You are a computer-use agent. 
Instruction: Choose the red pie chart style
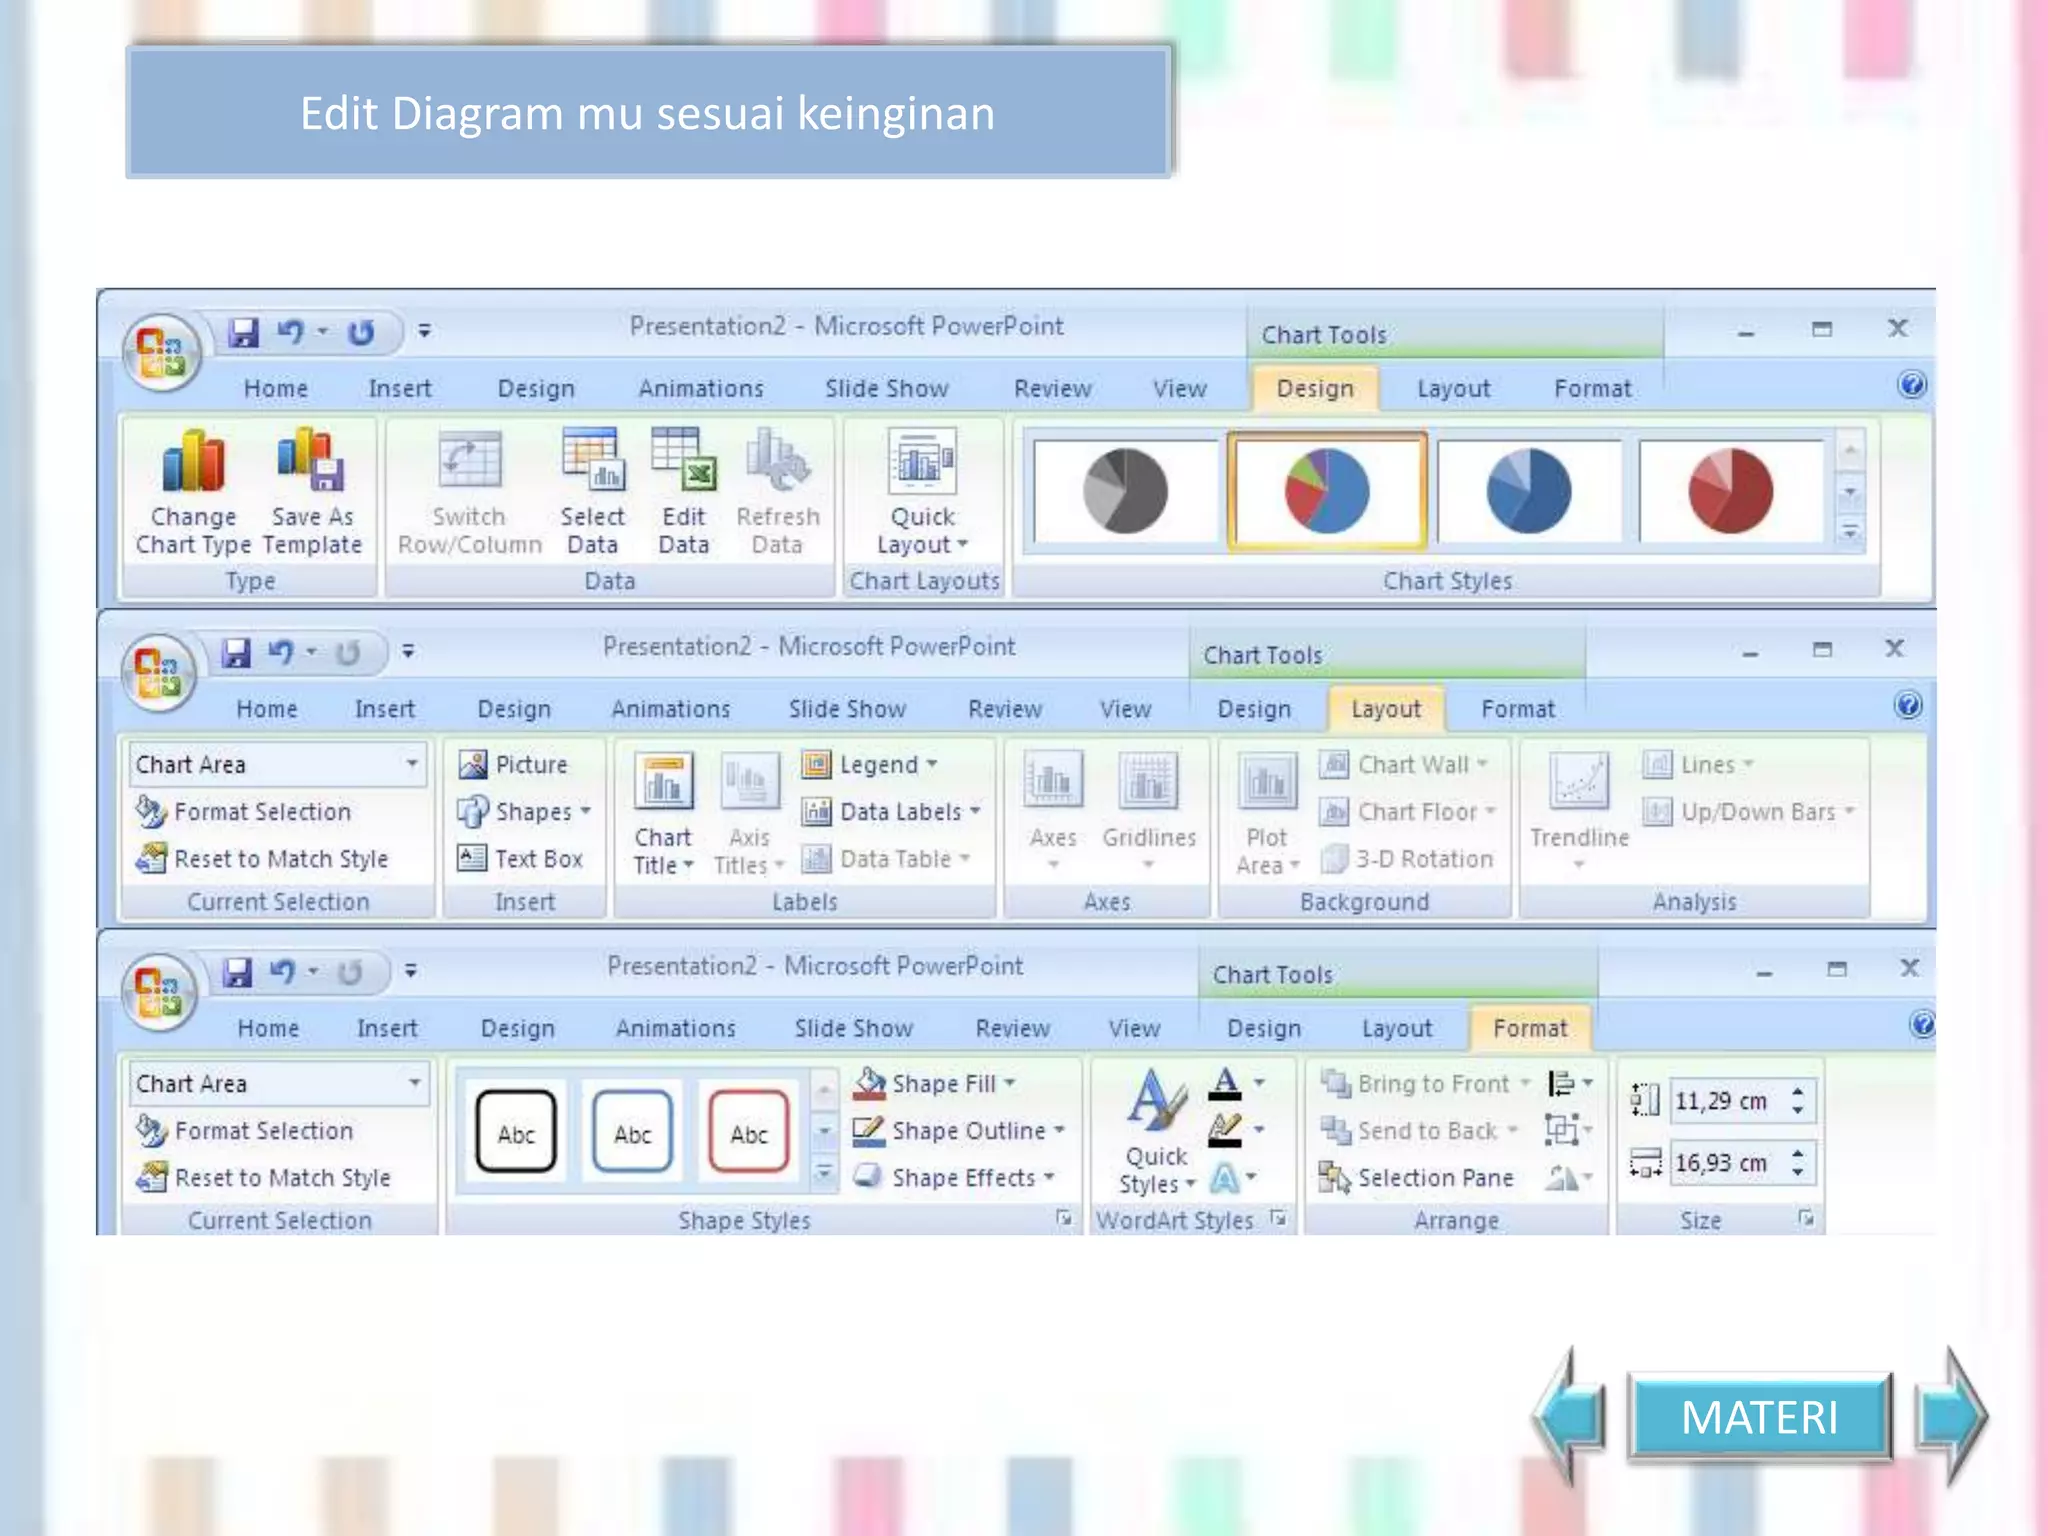[x=1731, y=491]
